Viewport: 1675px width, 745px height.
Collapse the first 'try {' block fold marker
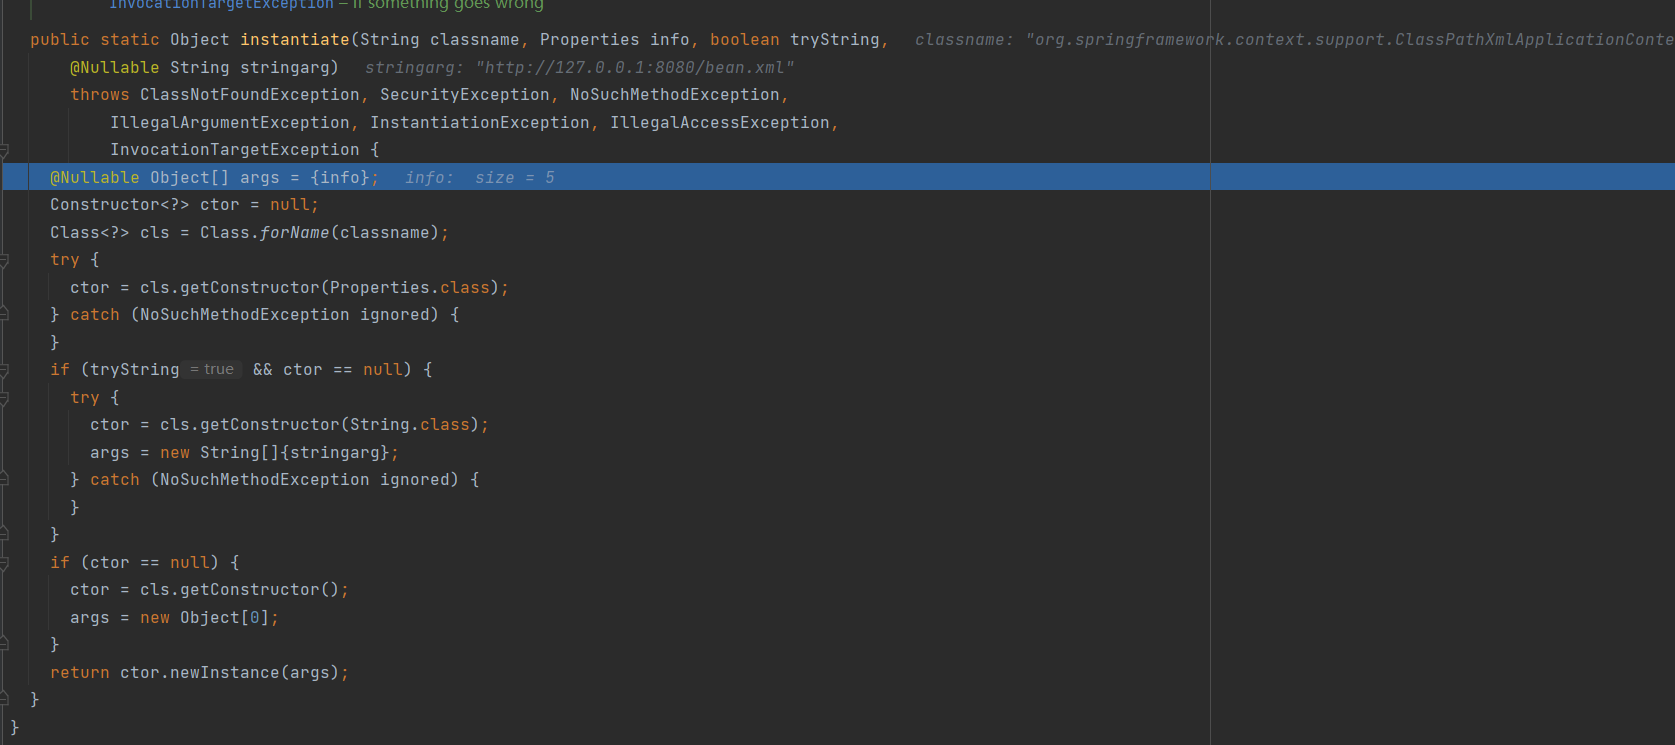point(4,262)
